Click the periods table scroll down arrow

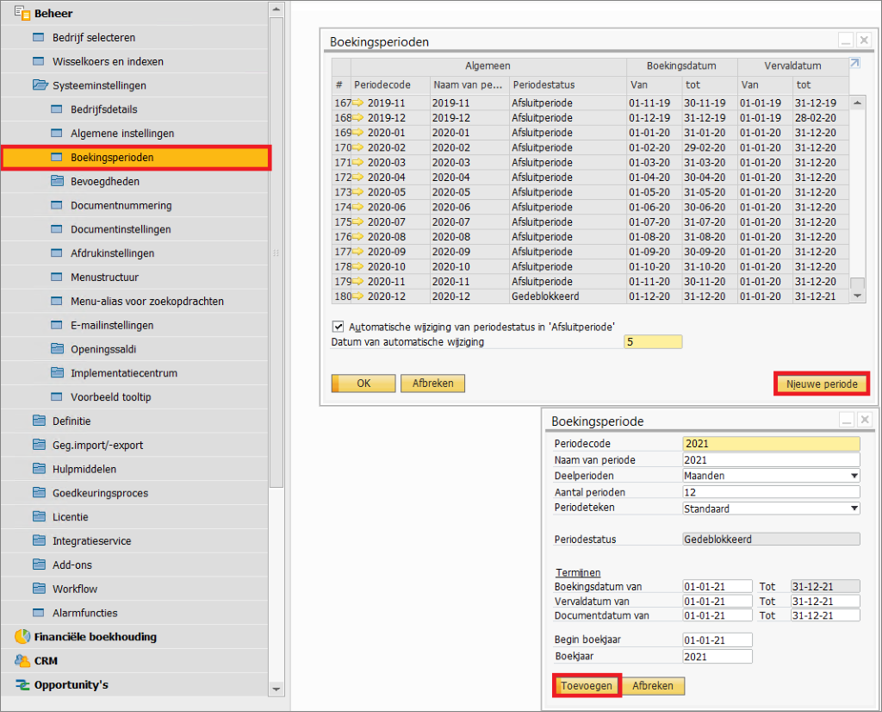(857, 296)
